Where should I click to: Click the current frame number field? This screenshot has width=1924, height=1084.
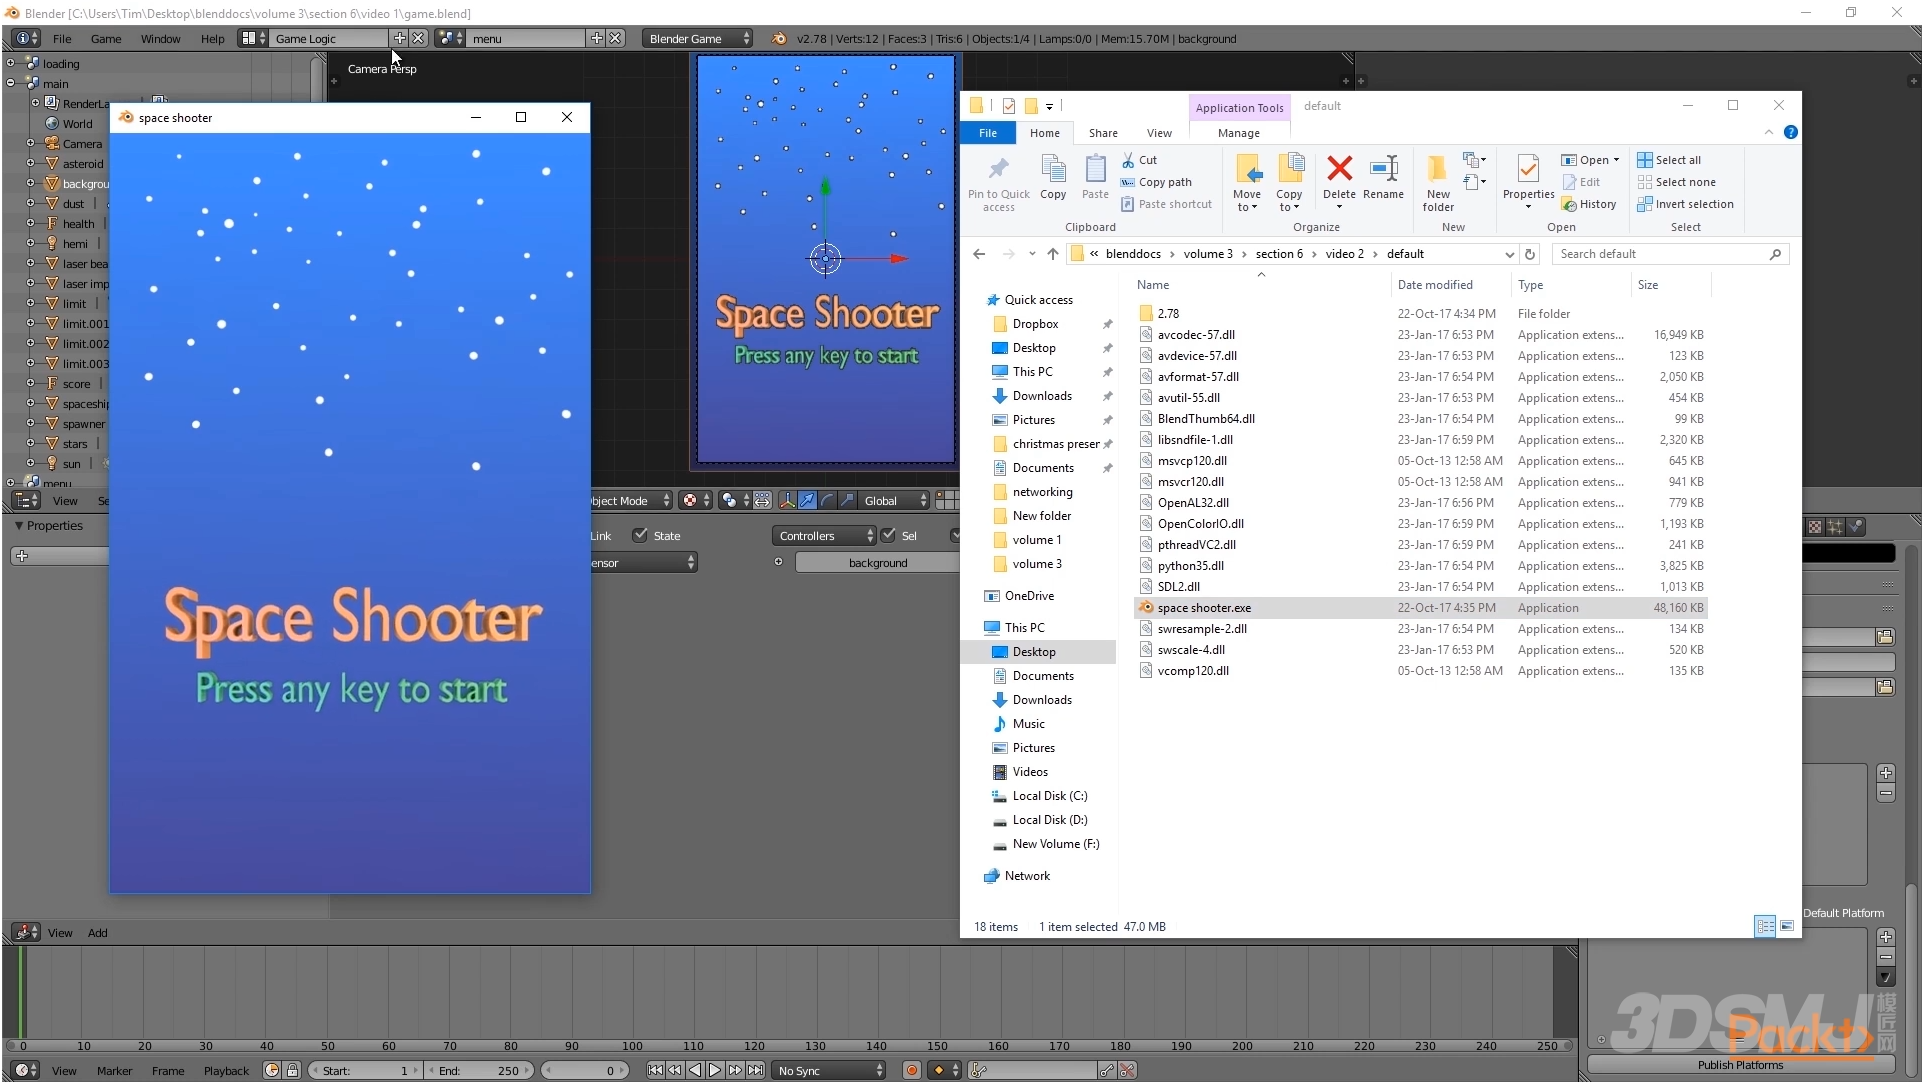pyautogui.click(x=584, y=1070)
